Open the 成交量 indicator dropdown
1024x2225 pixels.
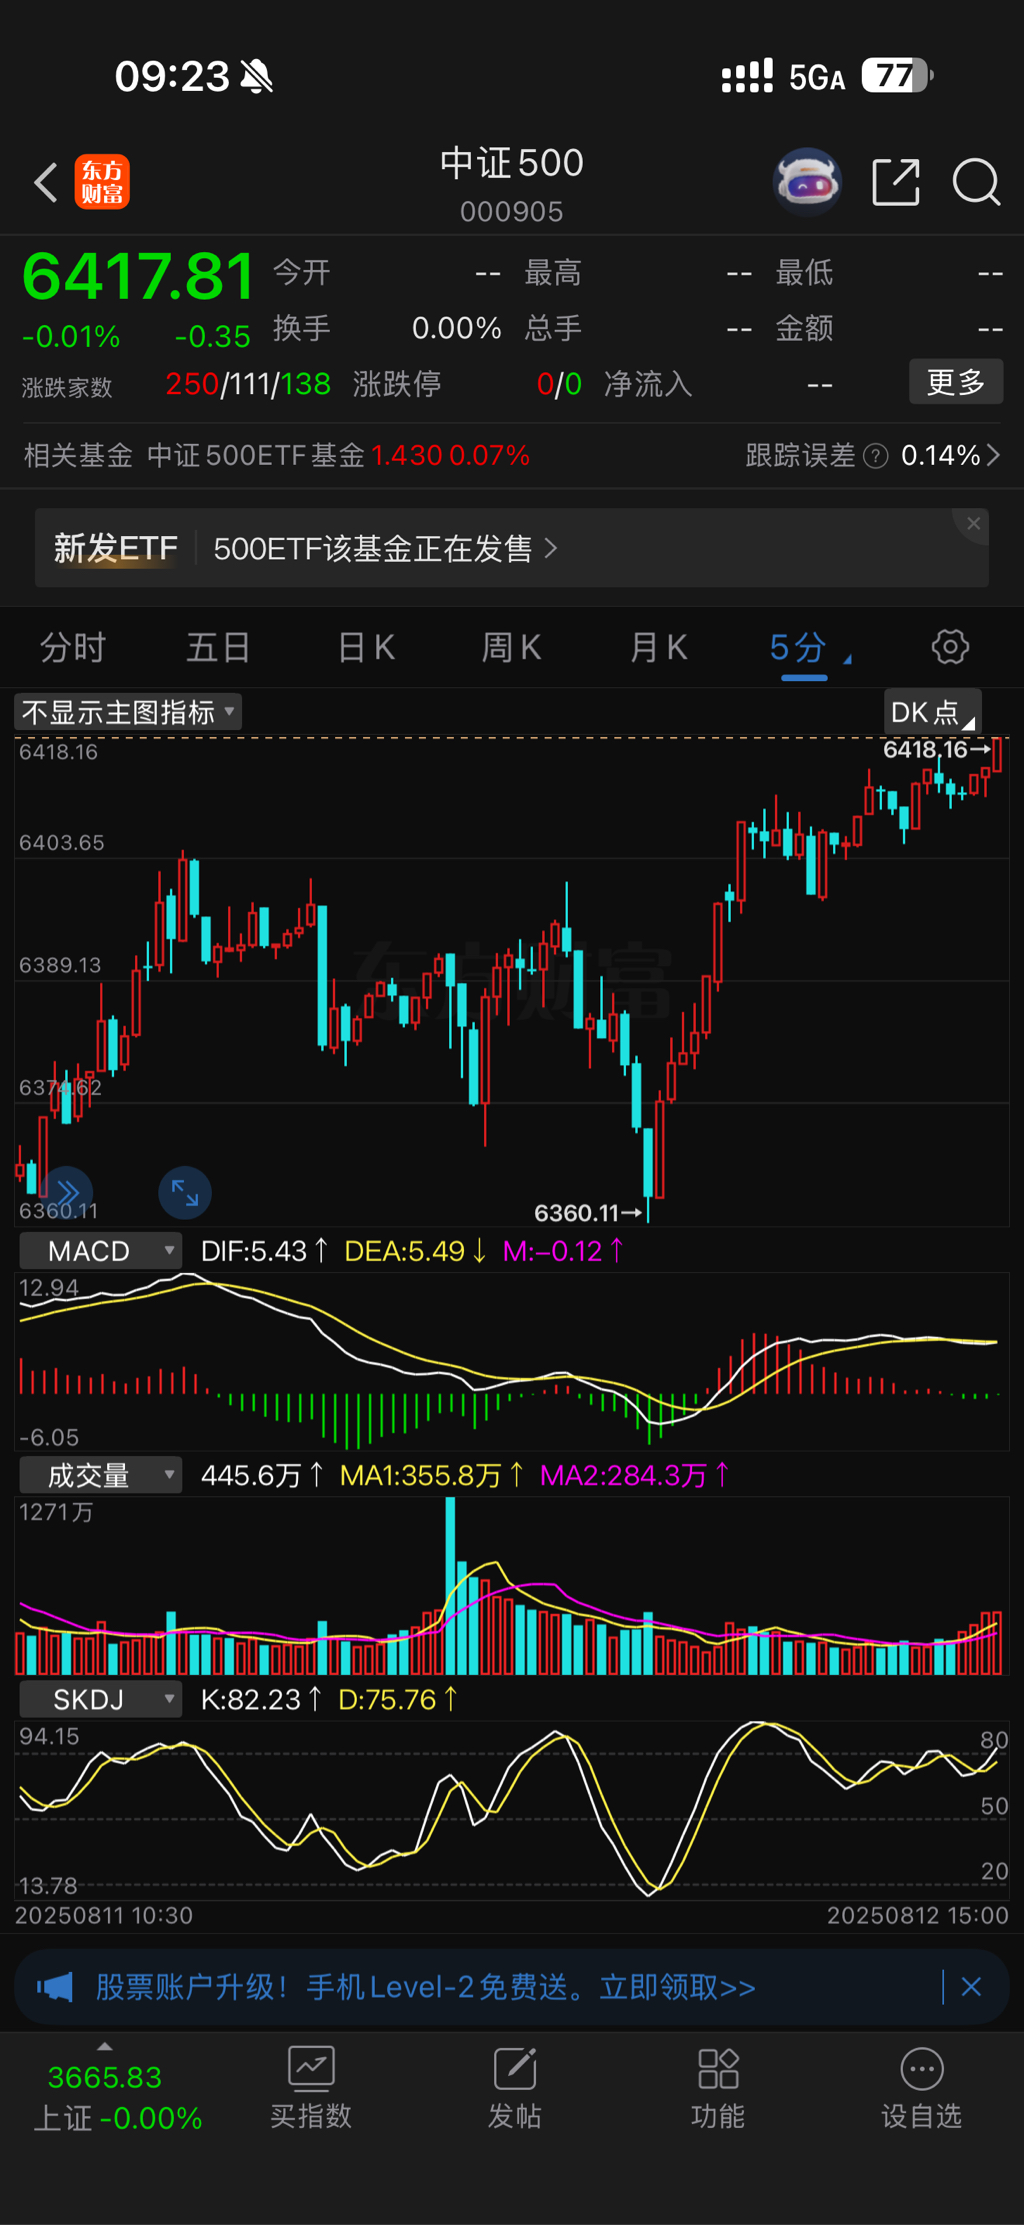tap(101, 1475)
